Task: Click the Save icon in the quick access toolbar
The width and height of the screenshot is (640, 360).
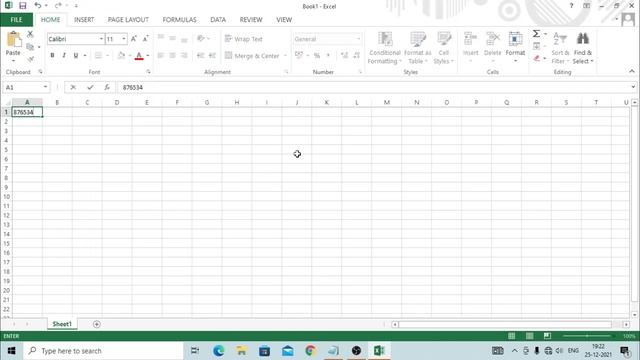Action: (22, 6)
